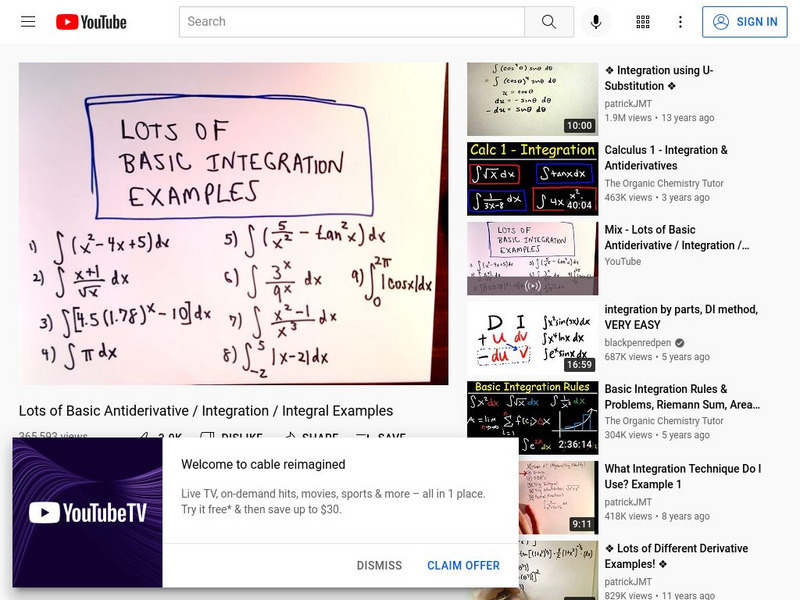The width and height of the screenshot is (800, 600).
Task: Dismiss the YouTube TV offer
Action: coord(379,565)
